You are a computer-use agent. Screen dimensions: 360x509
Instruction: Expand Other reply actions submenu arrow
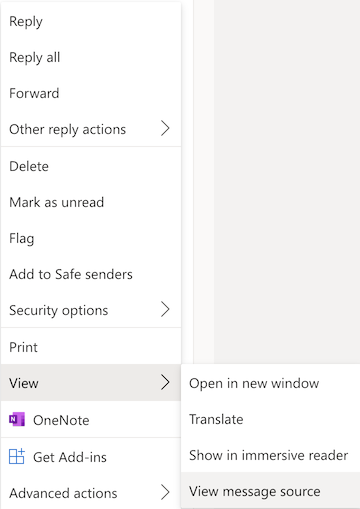pos(165,128)
